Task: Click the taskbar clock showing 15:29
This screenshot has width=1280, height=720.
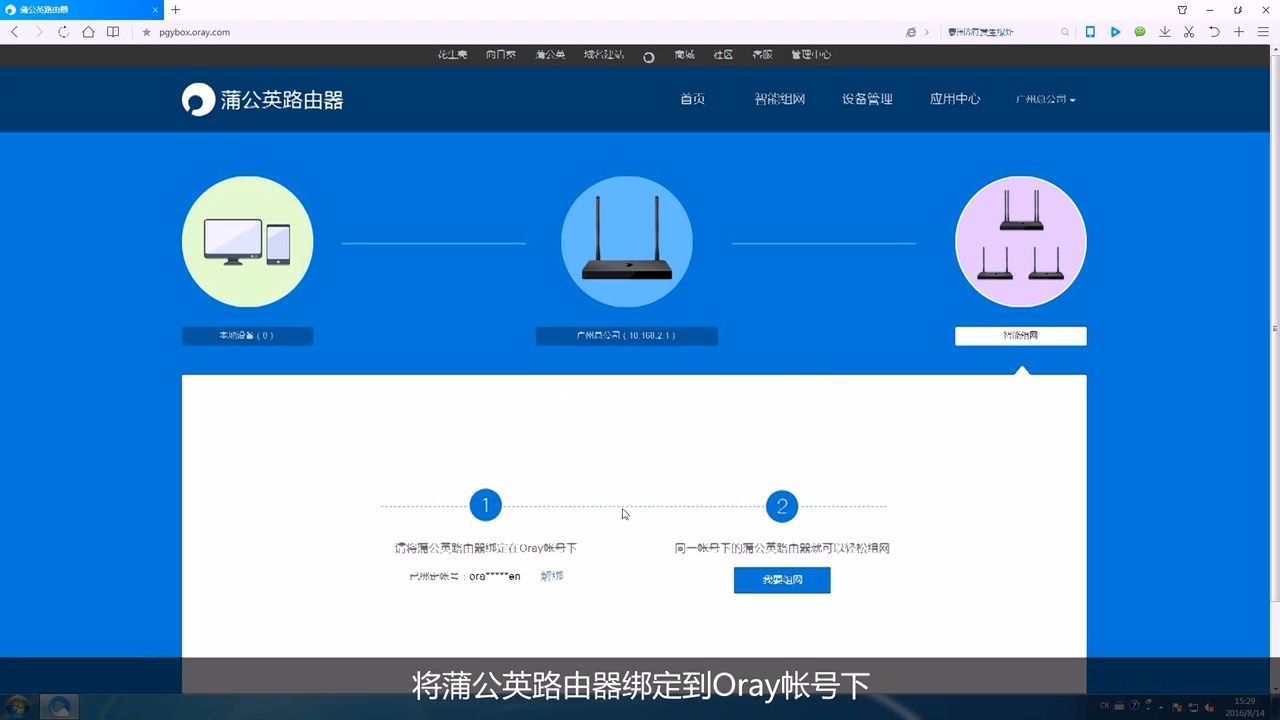Action: click(x=1245, y=706)
